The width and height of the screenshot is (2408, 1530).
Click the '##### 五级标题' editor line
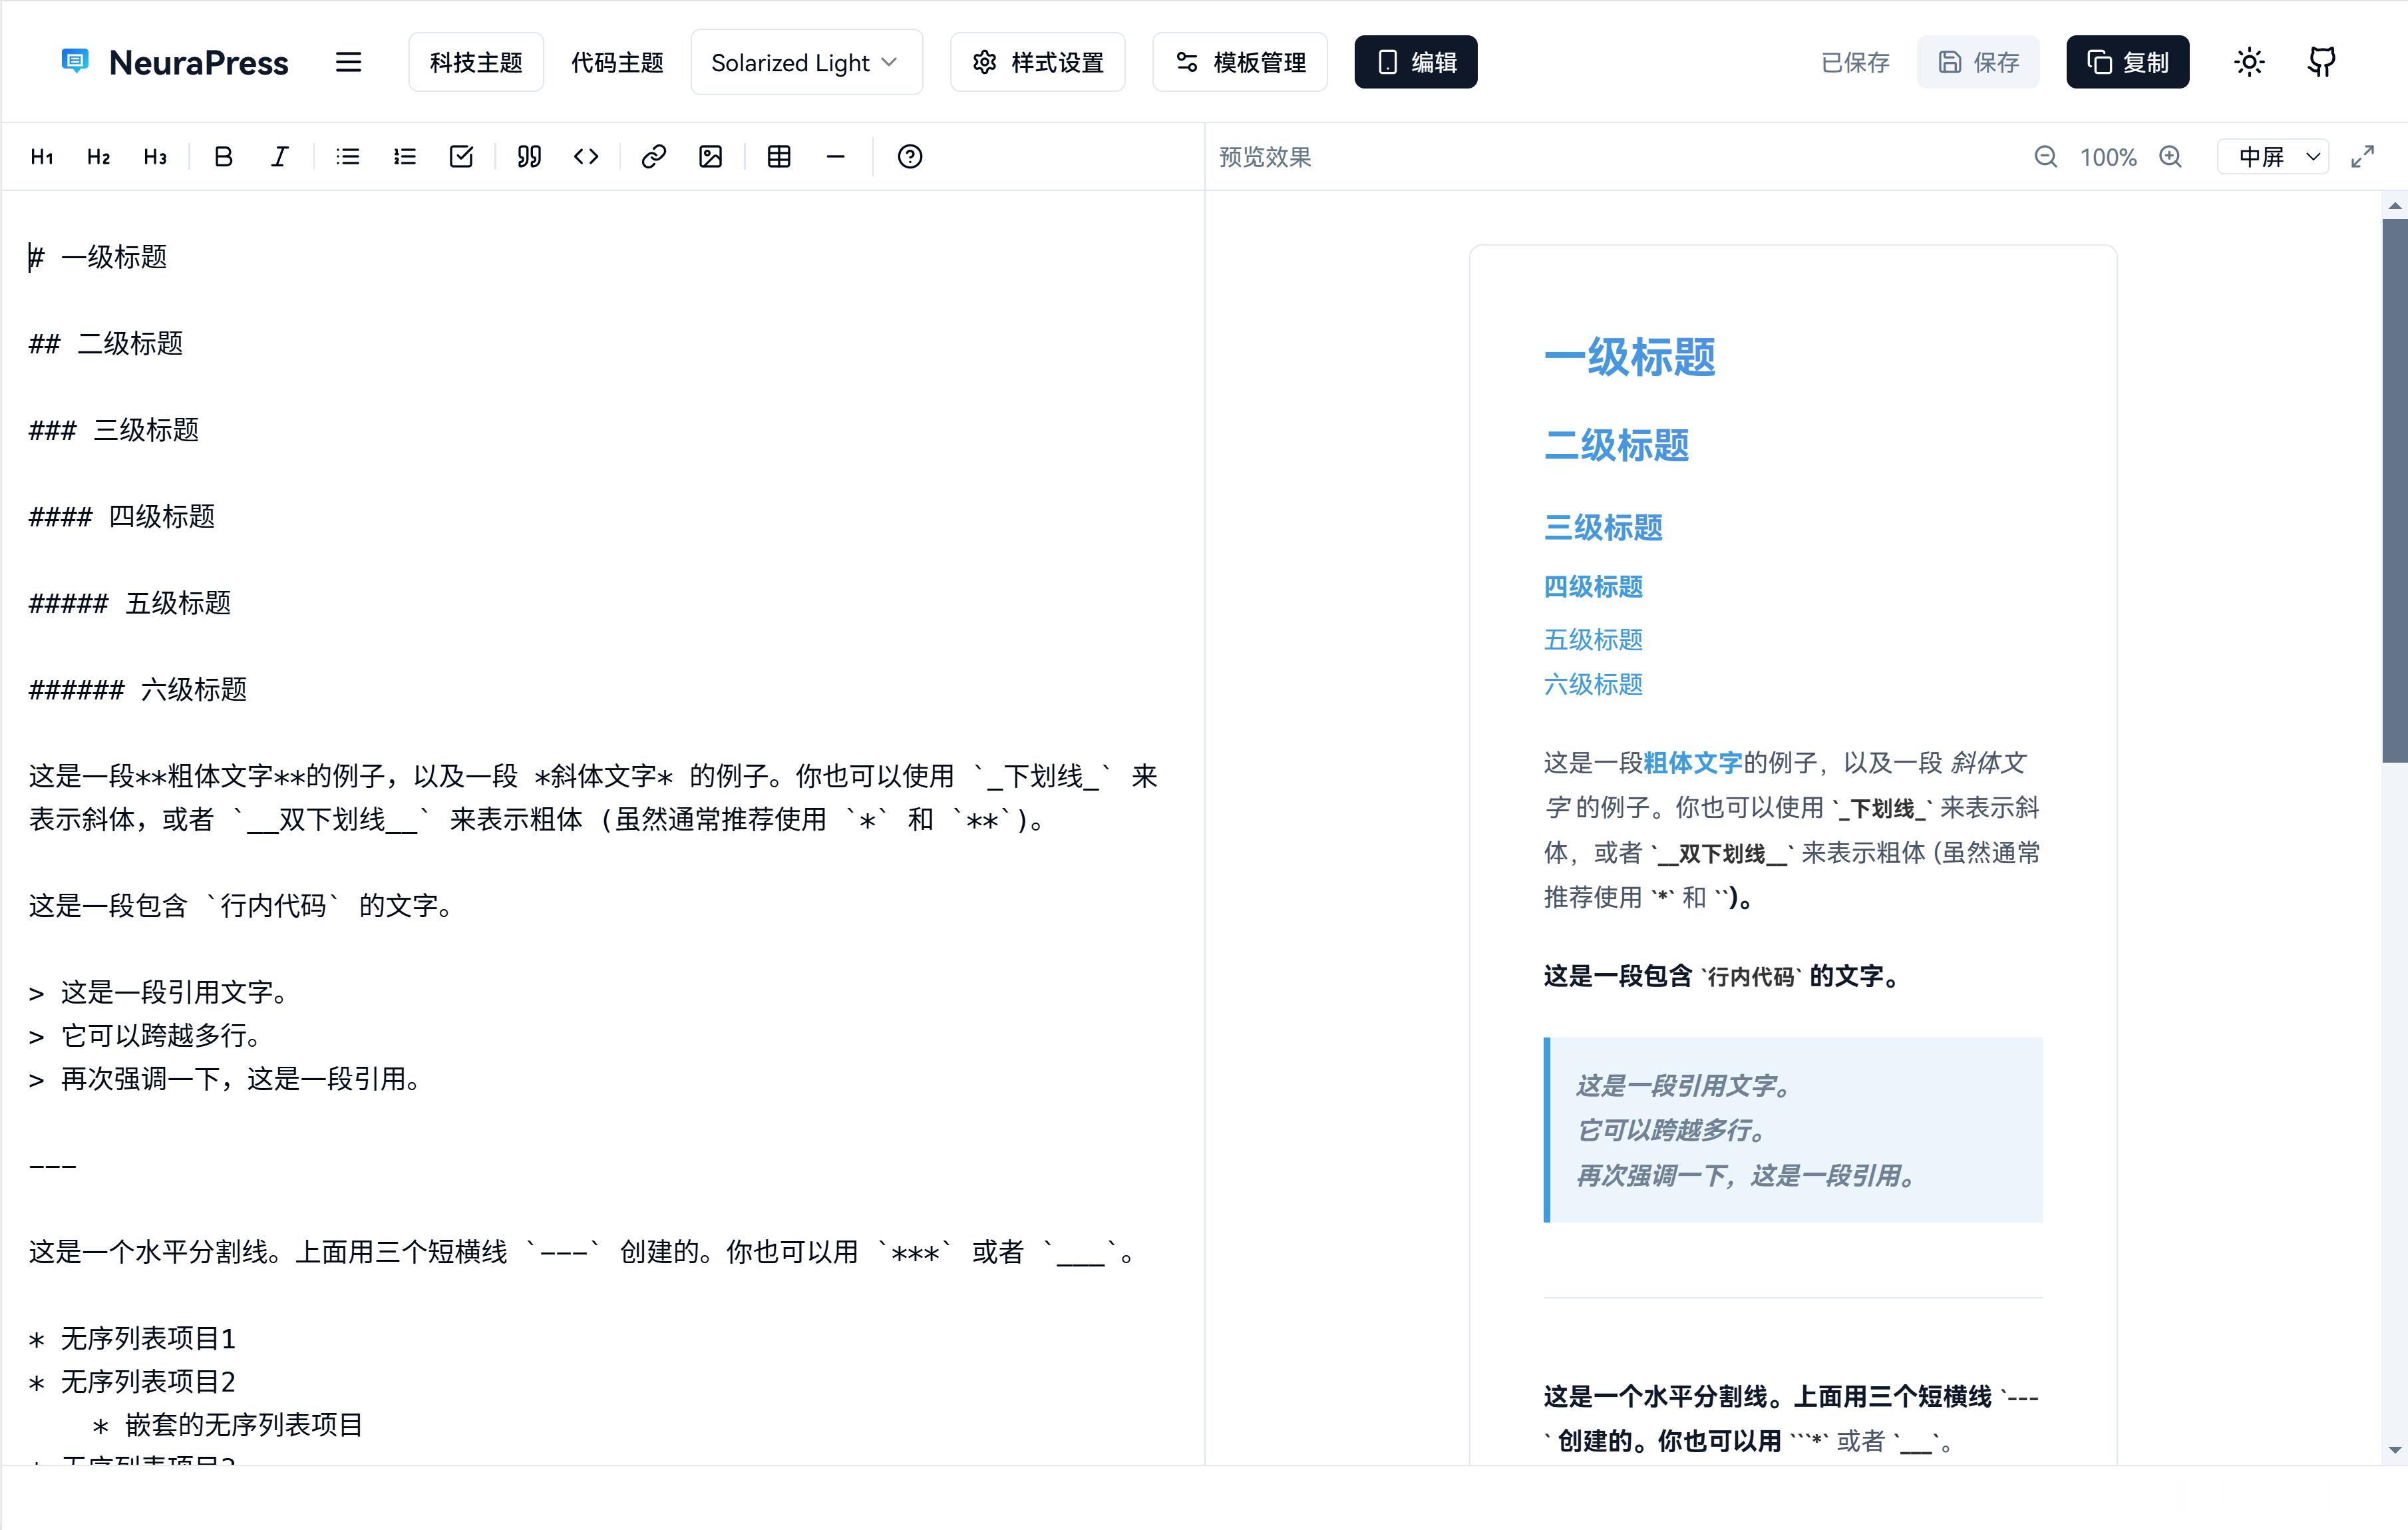tap(130, 603)
